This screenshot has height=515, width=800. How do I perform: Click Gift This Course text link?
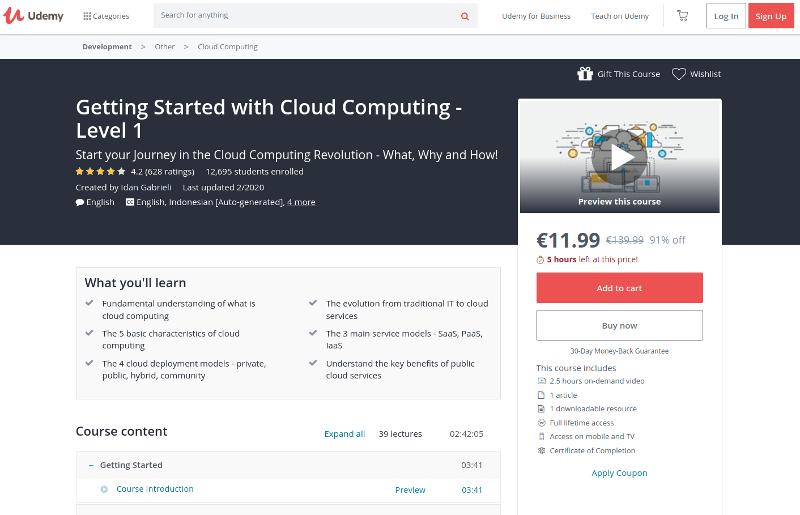(629, 74)
